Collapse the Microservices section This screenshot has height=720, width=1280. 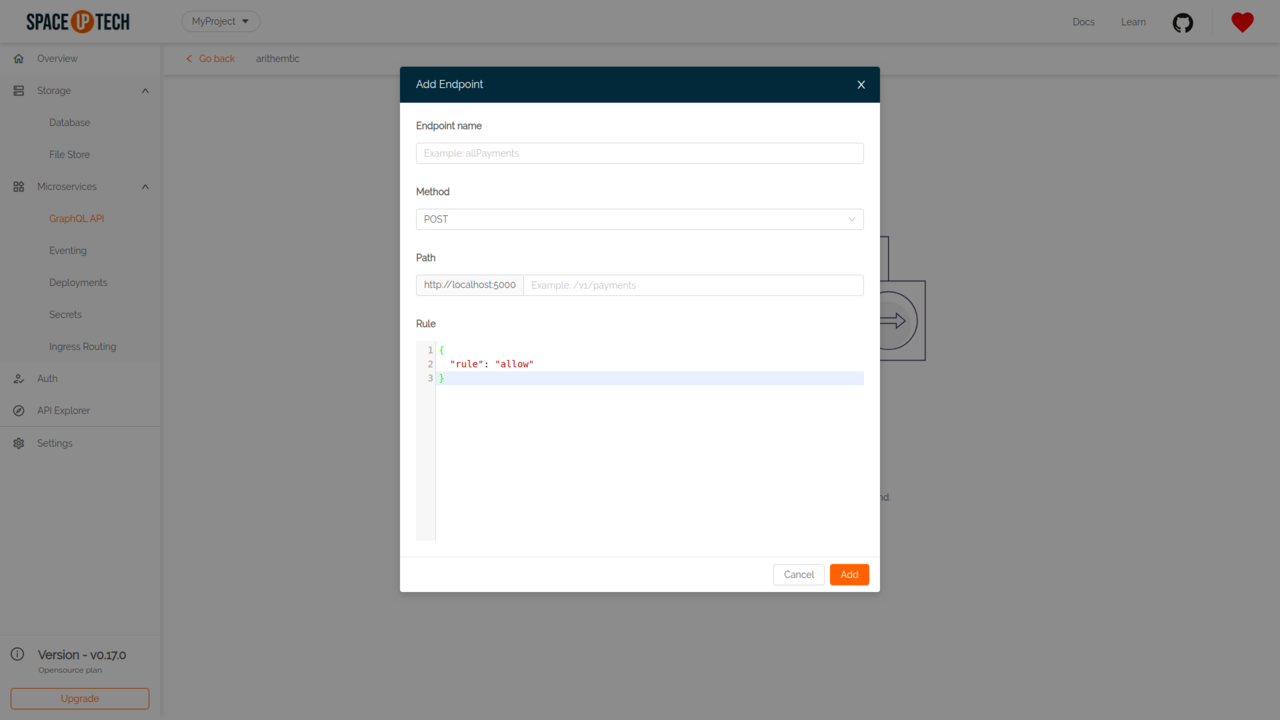coord(144,186)
